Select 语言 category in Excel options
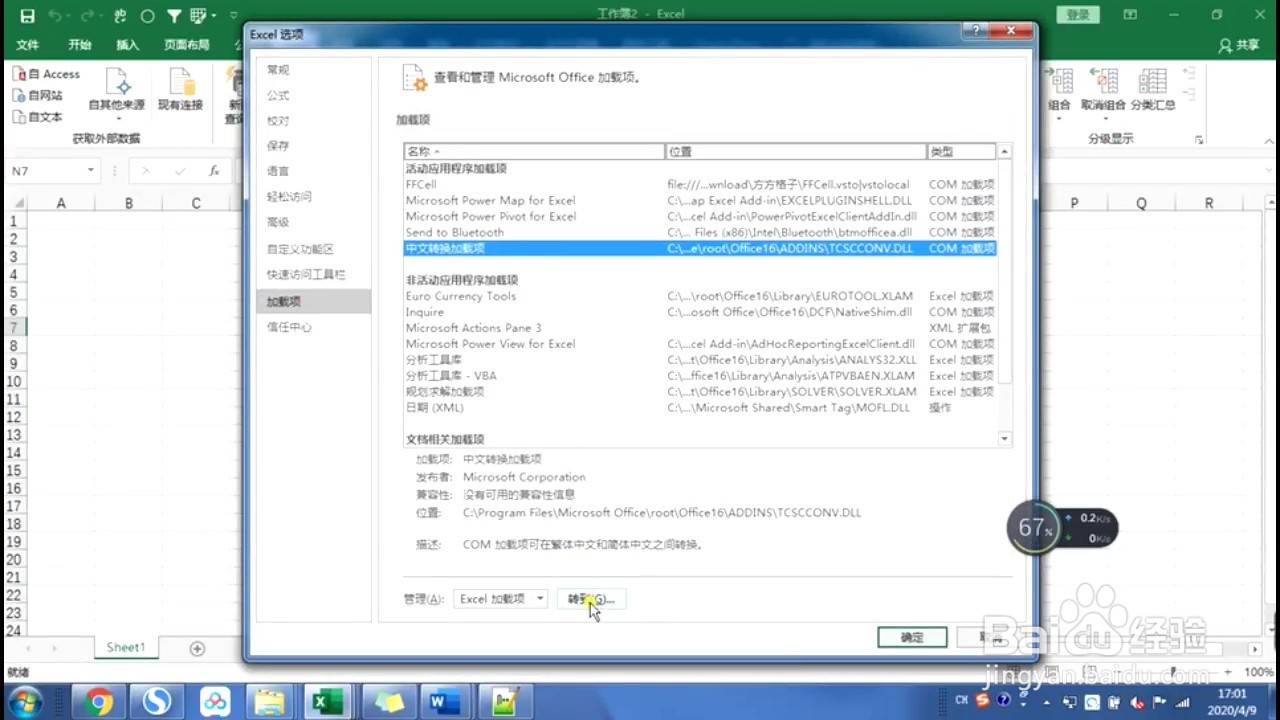 click(313, 171)
